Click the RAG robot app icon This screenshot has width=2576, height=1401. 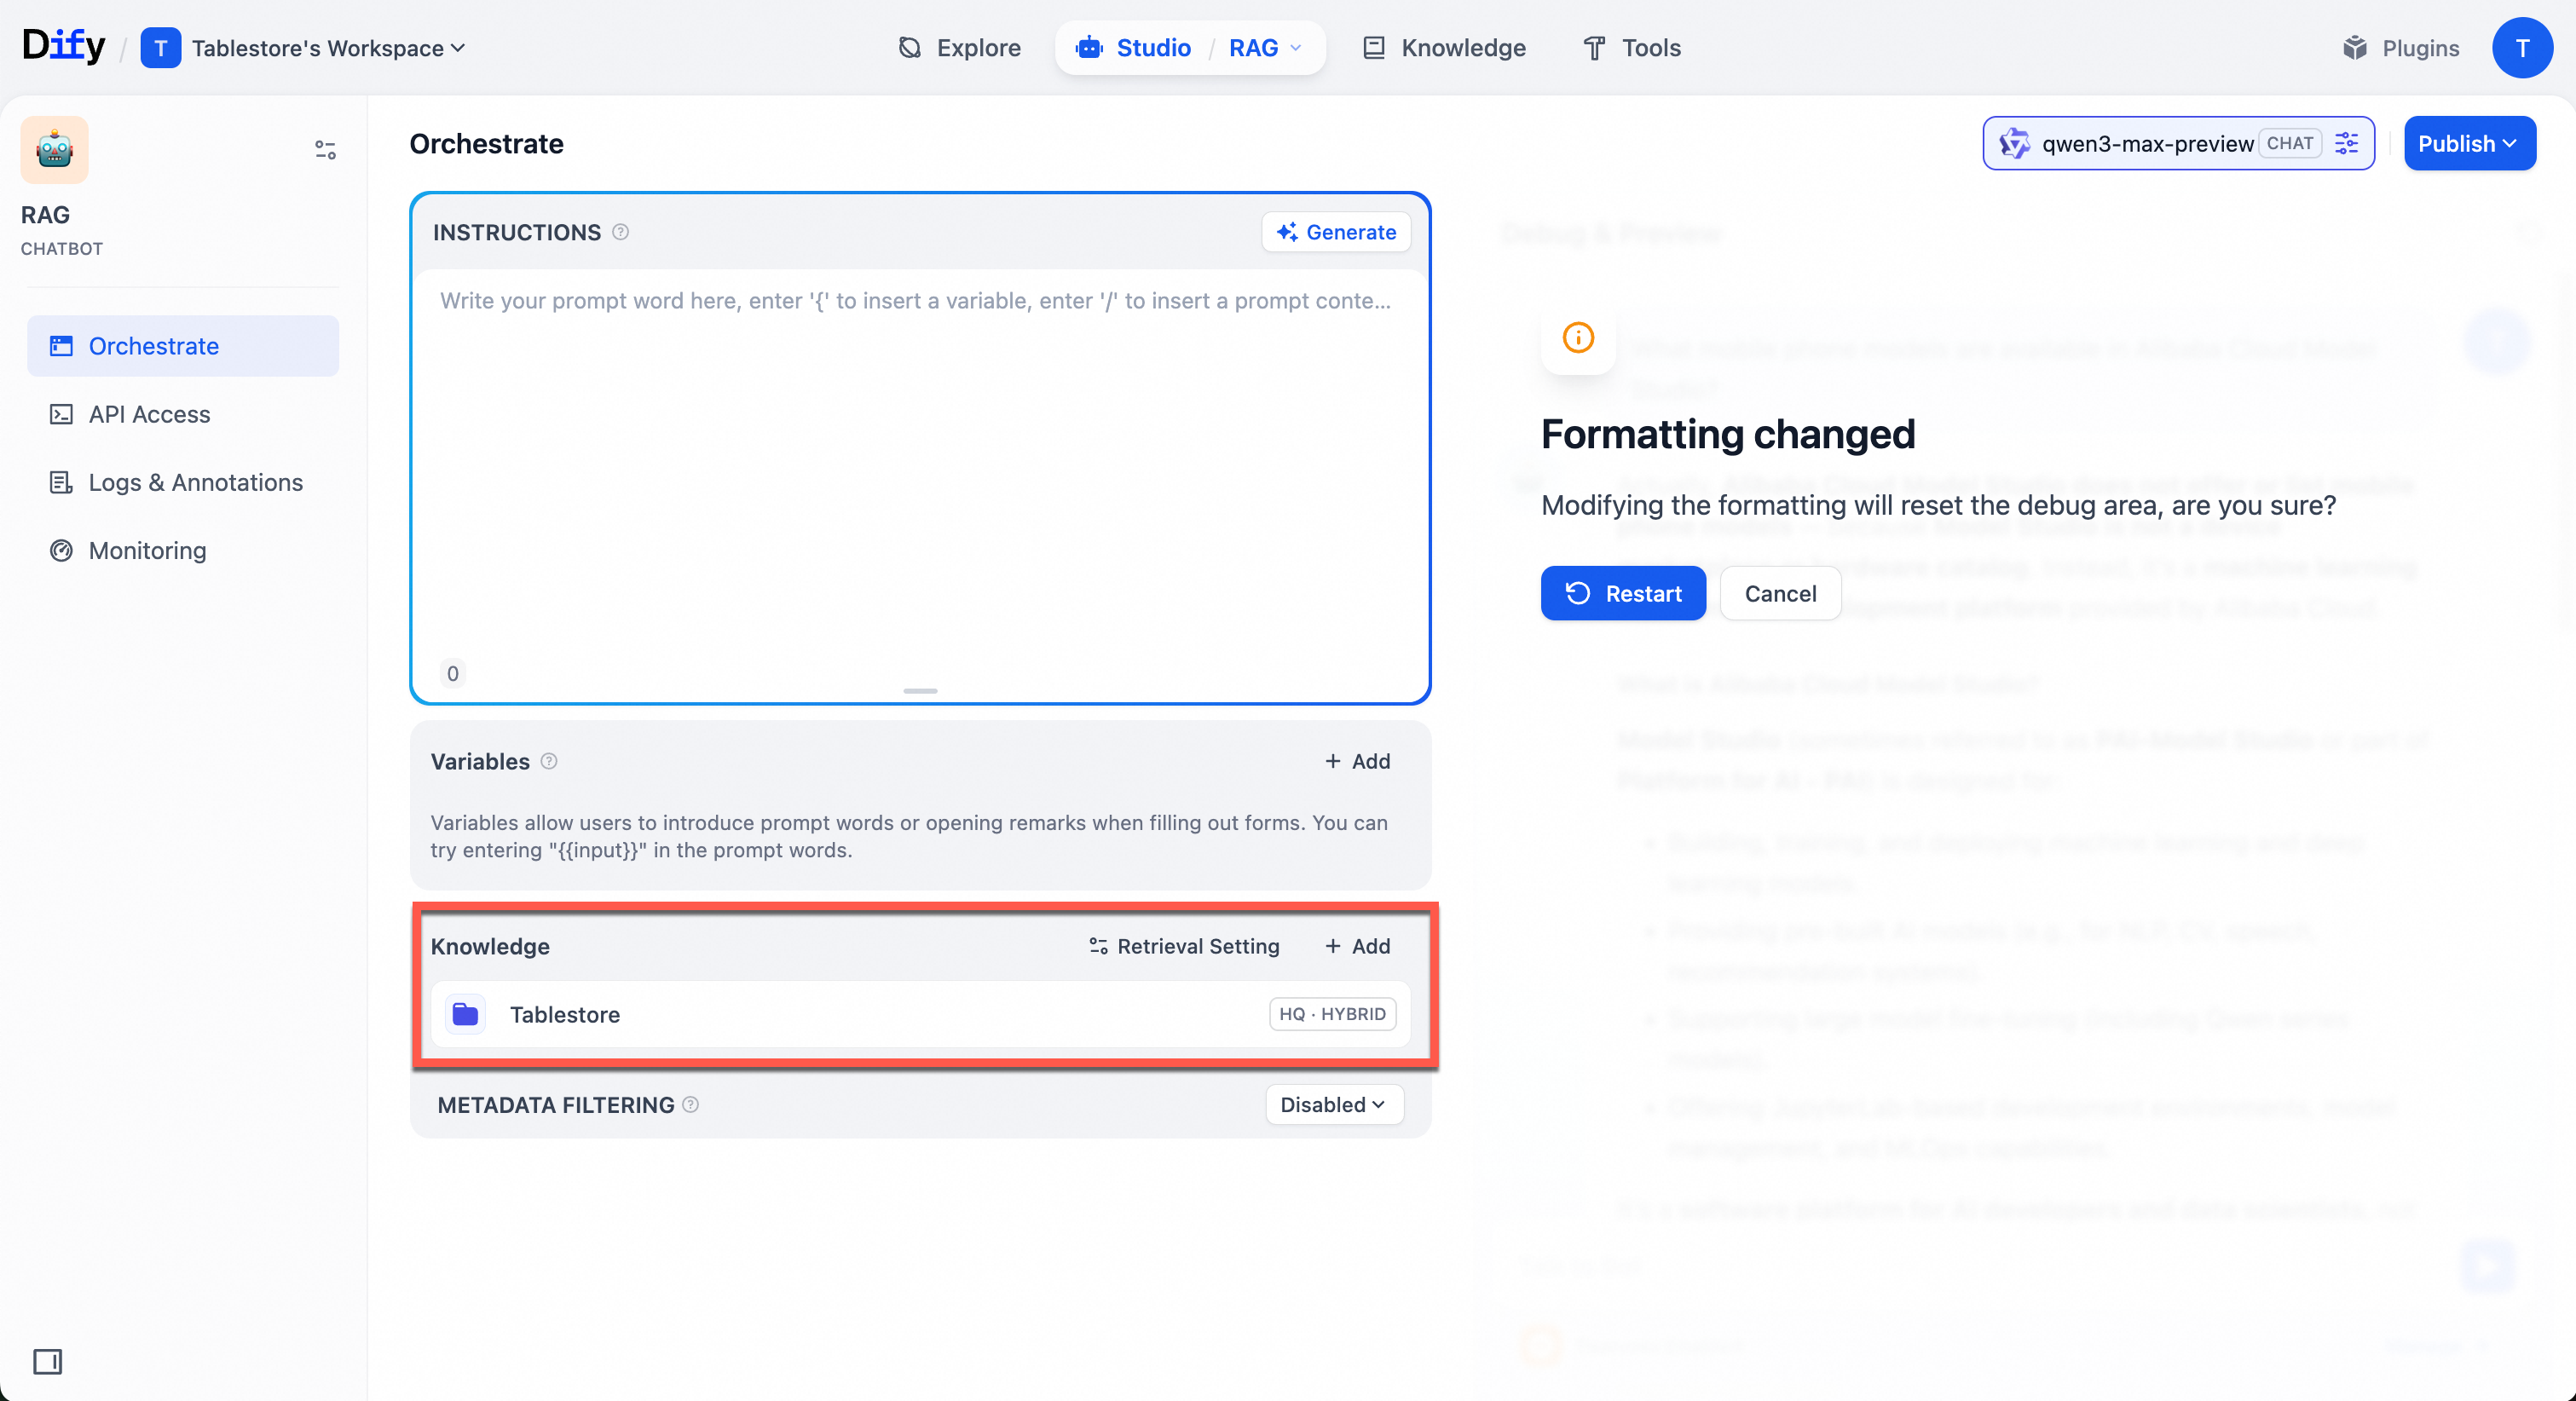click(x=54, y=150)
